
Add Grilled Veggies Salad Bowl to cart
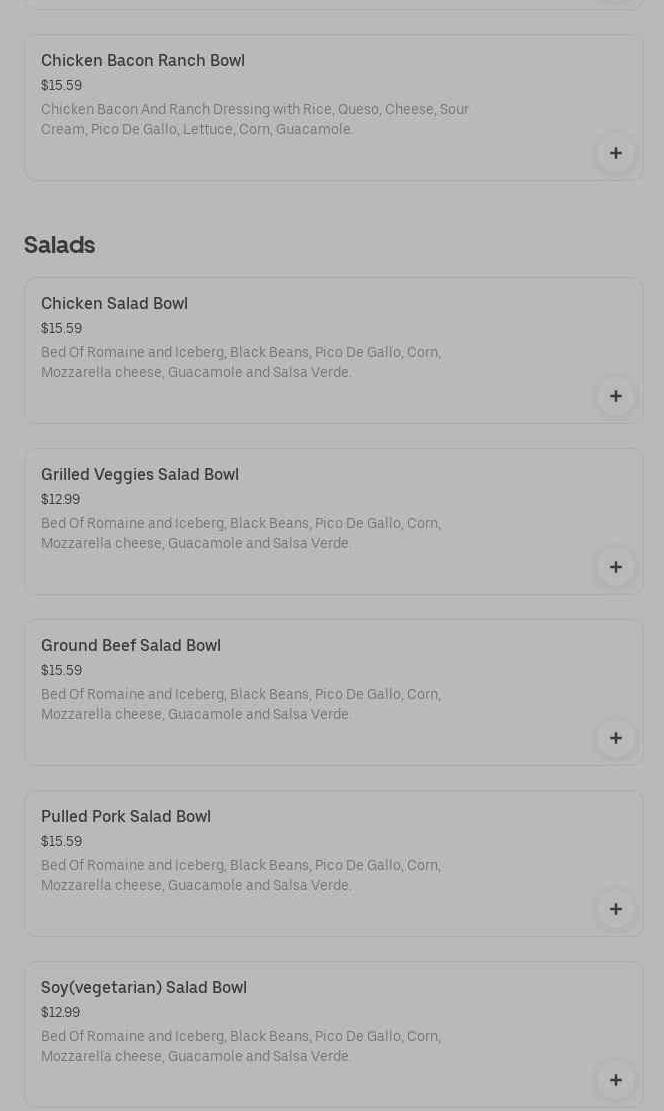(615, 567)
